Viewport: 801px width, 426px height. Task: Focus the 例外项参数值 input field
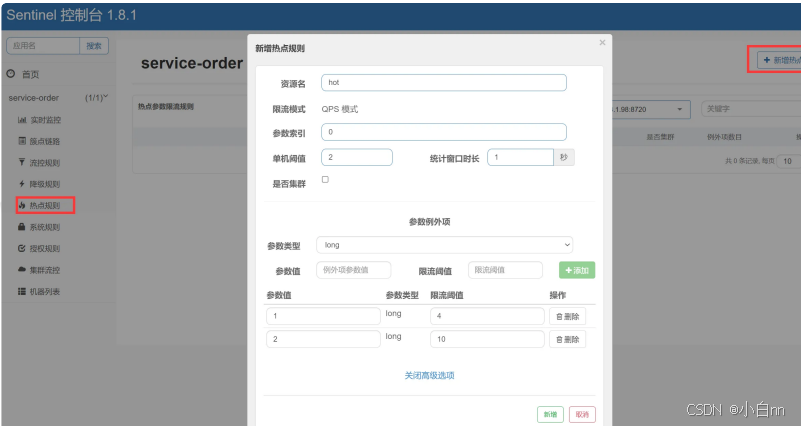click(354, 270)
